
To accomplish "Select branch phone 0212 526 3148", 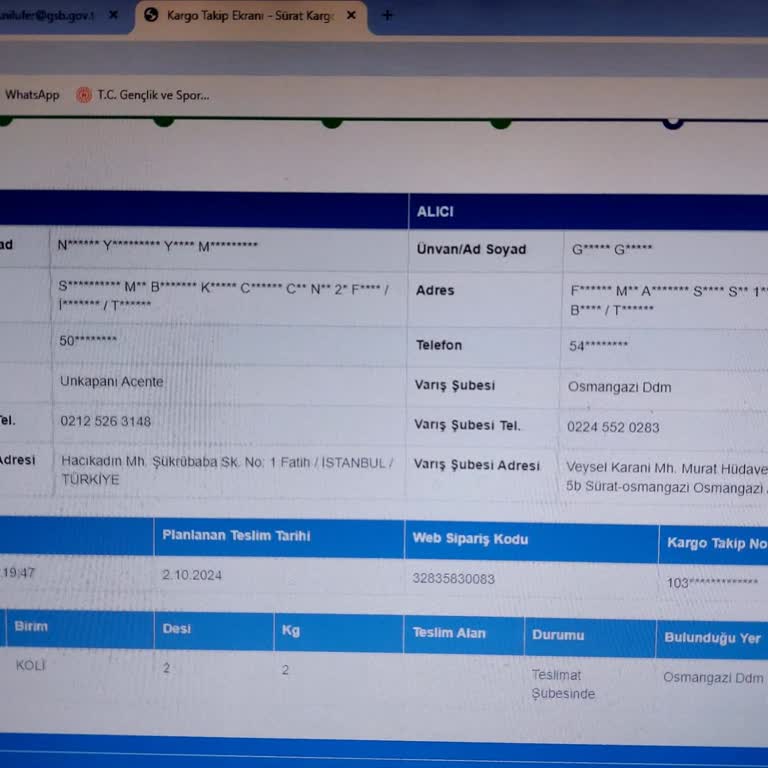I will pos(105,421).
